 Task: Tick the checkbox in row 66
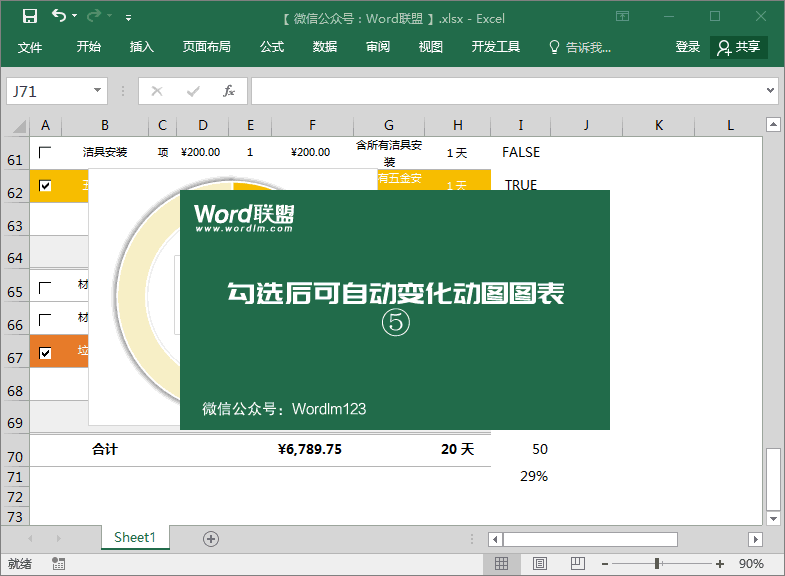point(45,320)
